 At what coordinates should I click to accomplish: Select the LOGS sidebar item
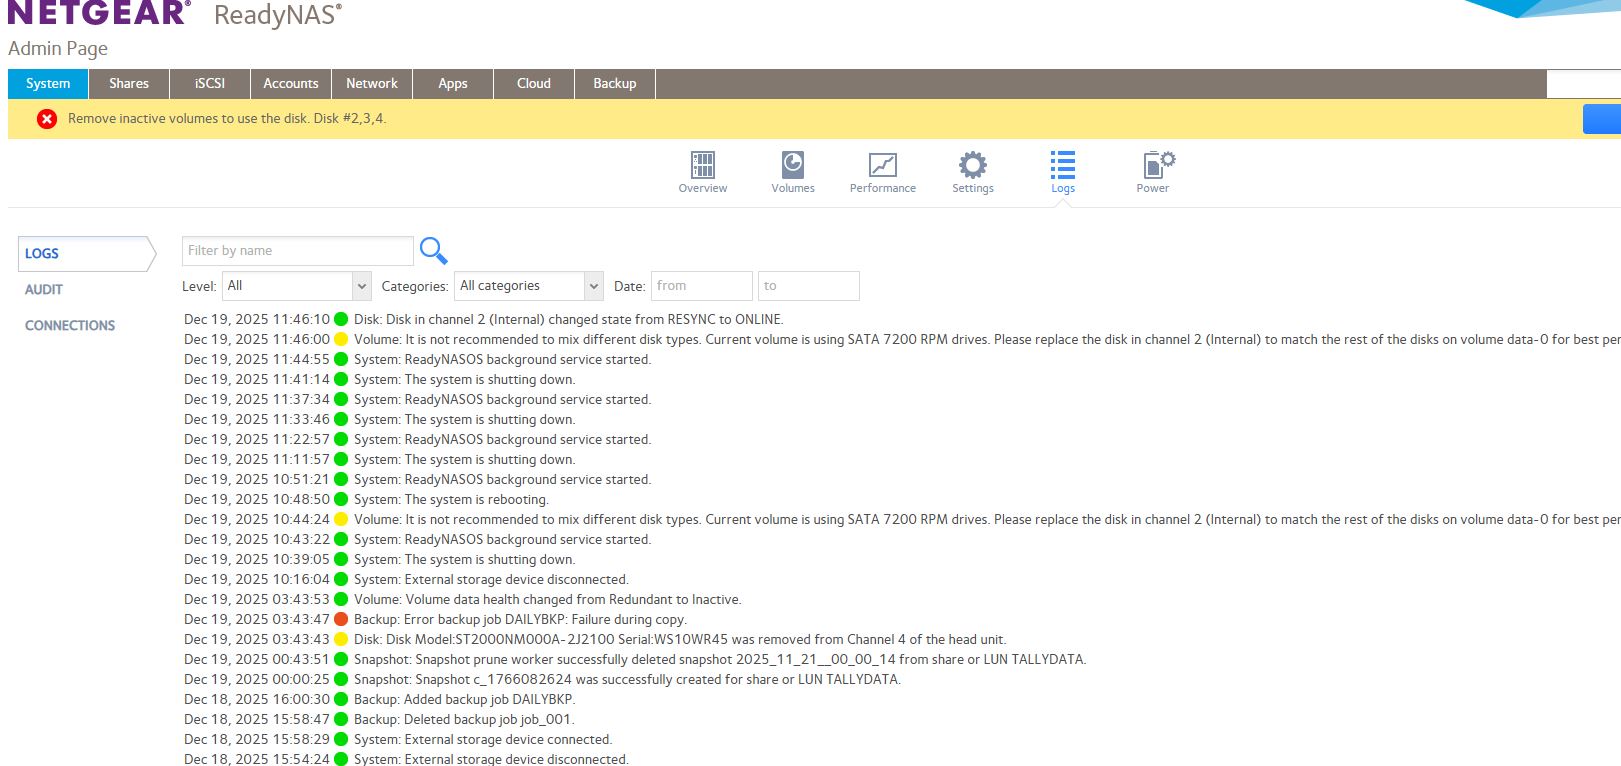coord(42,254)
